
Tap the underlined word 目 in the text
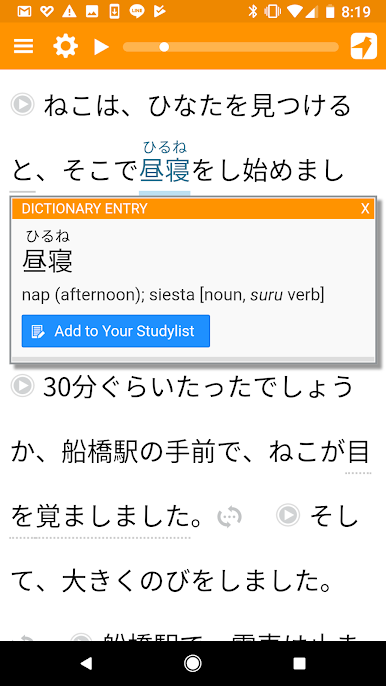[x=358, y=452]
